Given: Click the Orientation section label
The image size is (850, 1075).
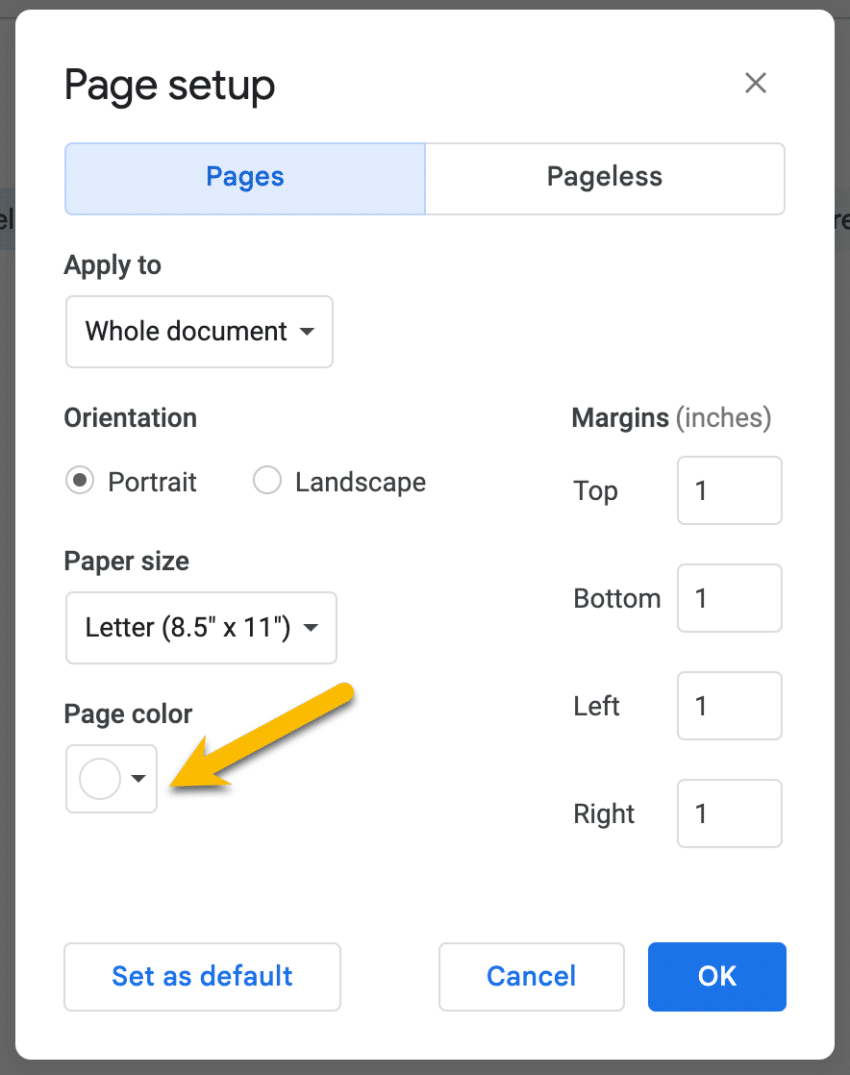Looking at the screenshot, I should [x=130, y=418].
